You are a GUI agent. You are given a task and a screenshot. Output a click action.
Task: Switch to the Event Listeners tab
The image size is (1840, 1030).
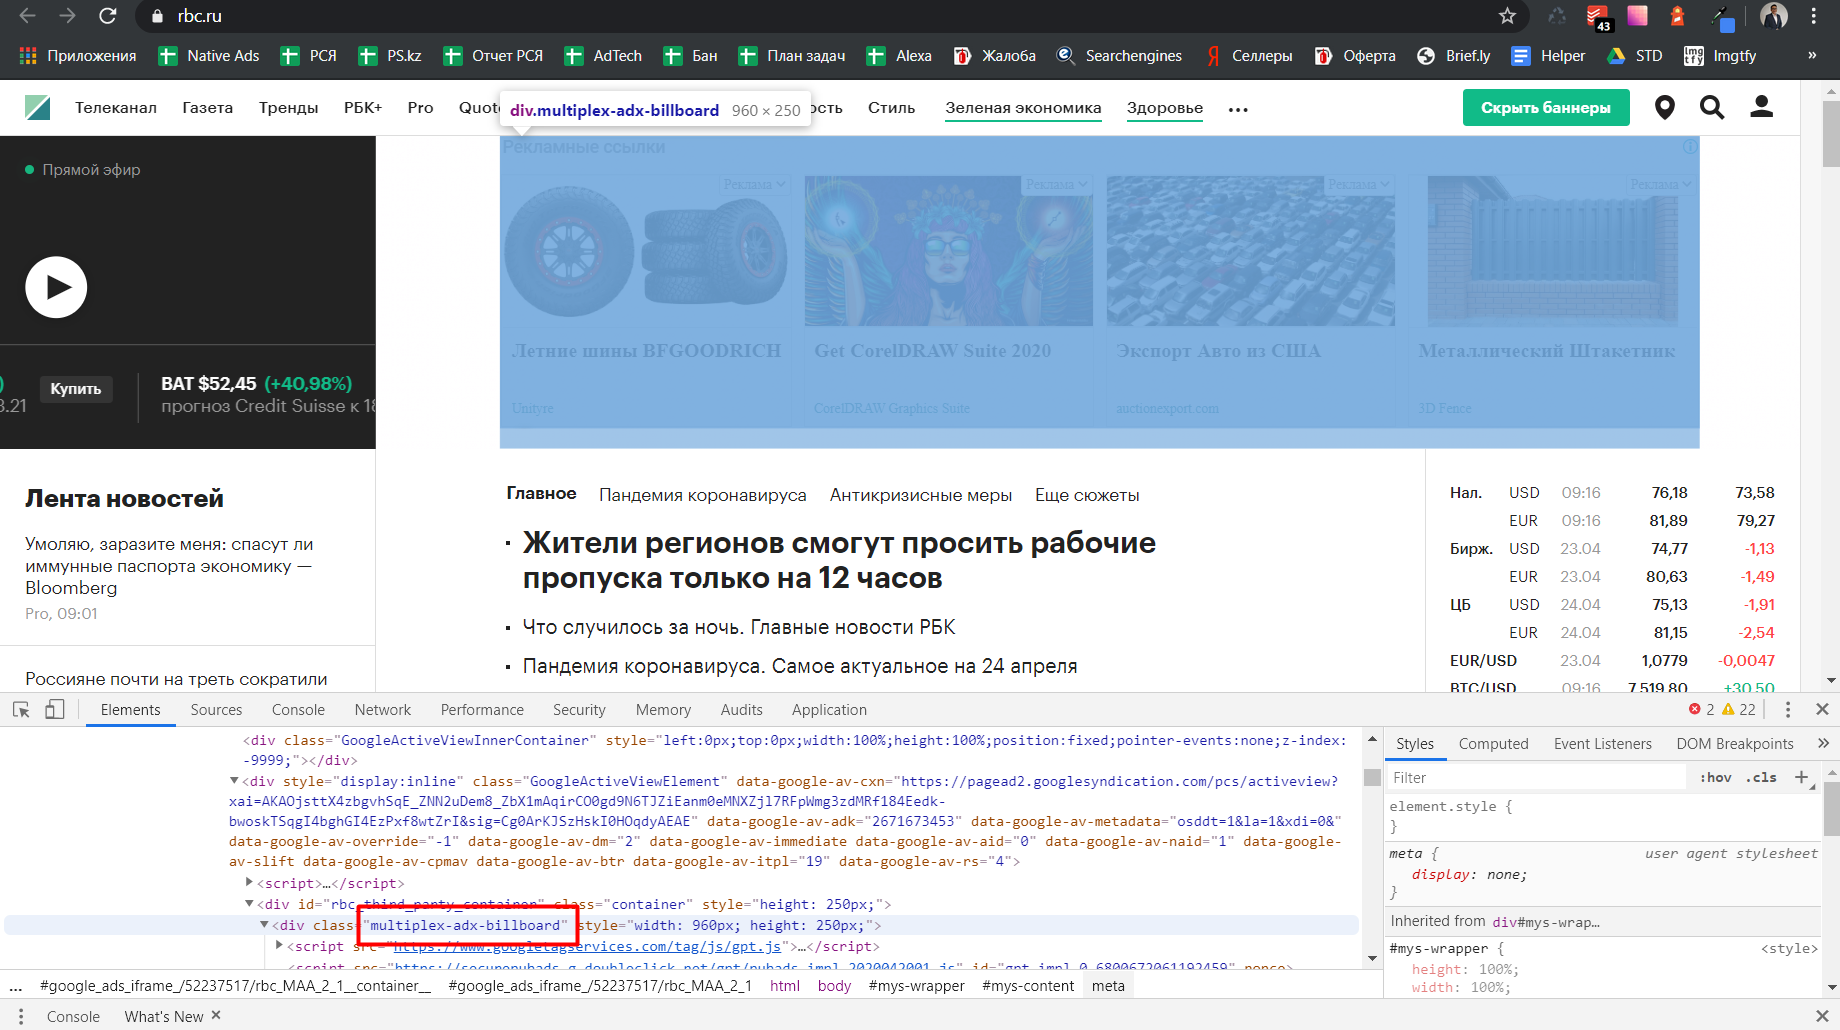click(x=1602, y=744)
